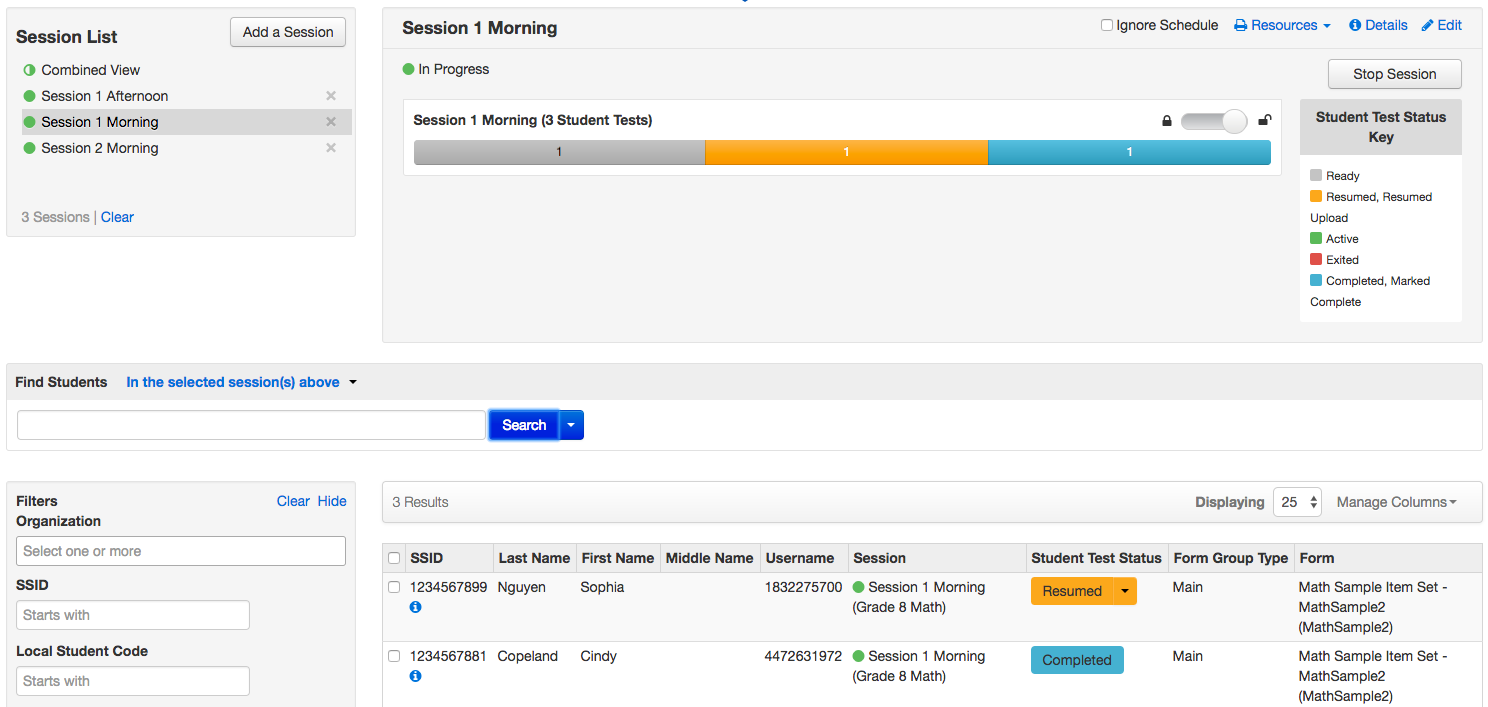Toggle the session lock switch
1488x707 pixels.
[1214, 121]
